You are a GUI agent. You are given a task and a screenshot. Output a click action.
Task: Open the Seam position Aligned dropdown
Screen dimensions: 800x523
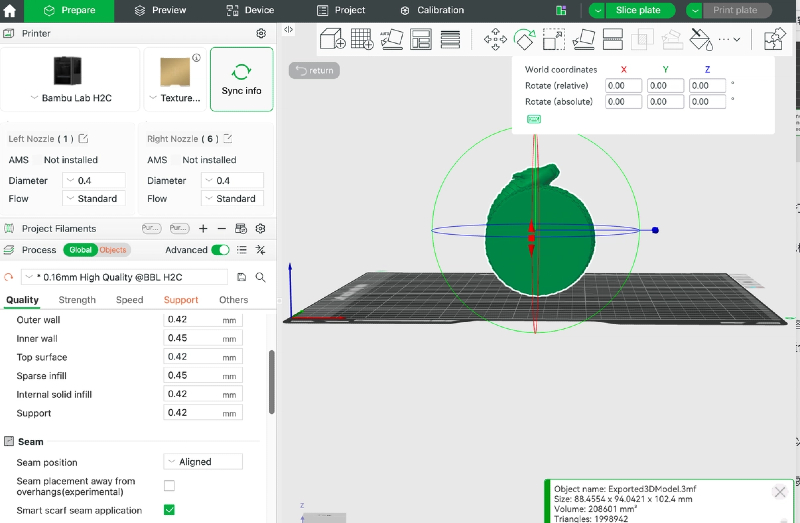203,462
